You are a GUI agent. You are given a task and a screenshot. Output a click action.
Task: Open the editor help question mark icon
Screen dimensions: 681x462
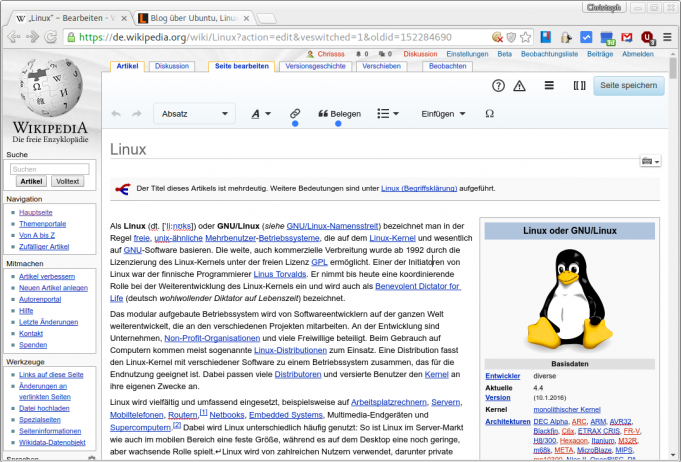498,86
